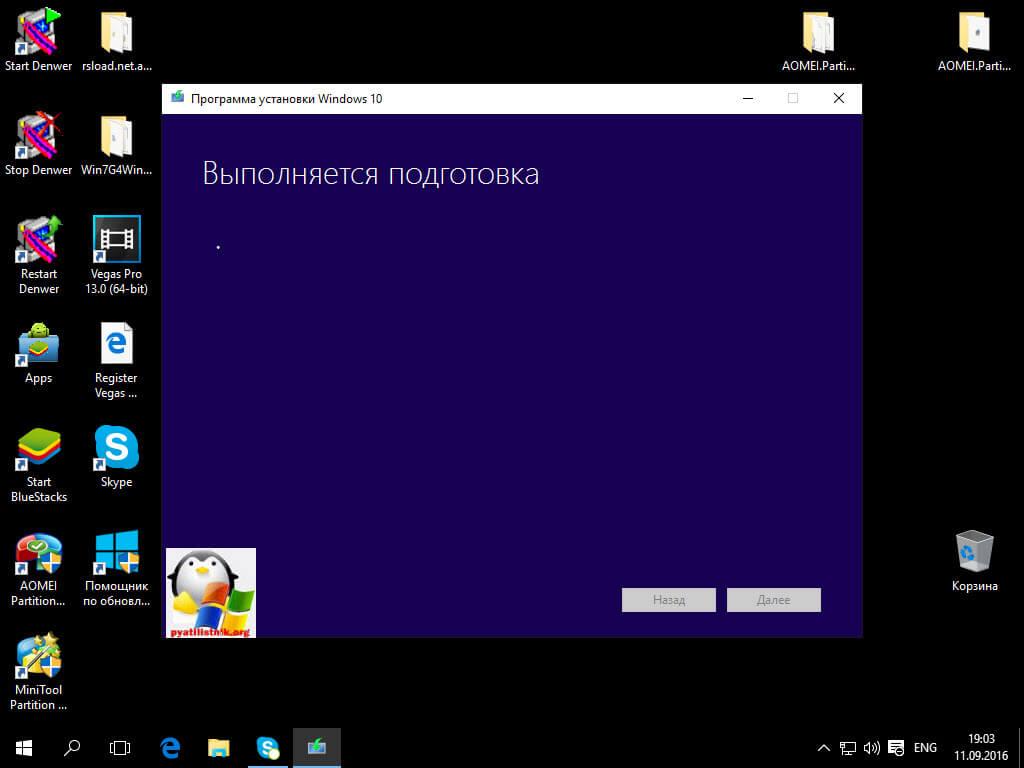Screen dimensions: 1024x768
Task: Click the Выполняется подготовка heading
Action: point(370,174)
